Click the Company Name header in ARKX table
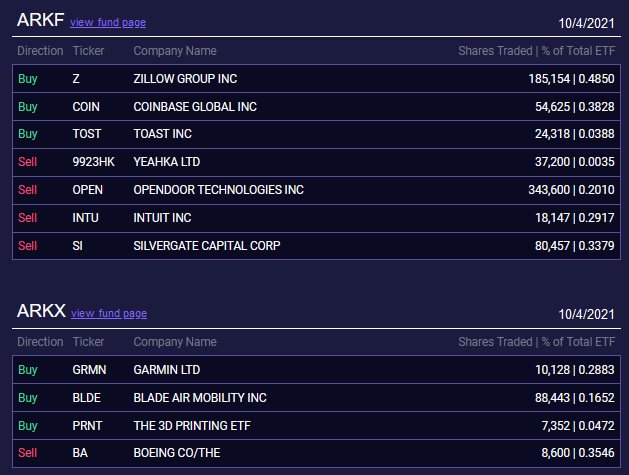The image size is (629, 475). (175, 342)
